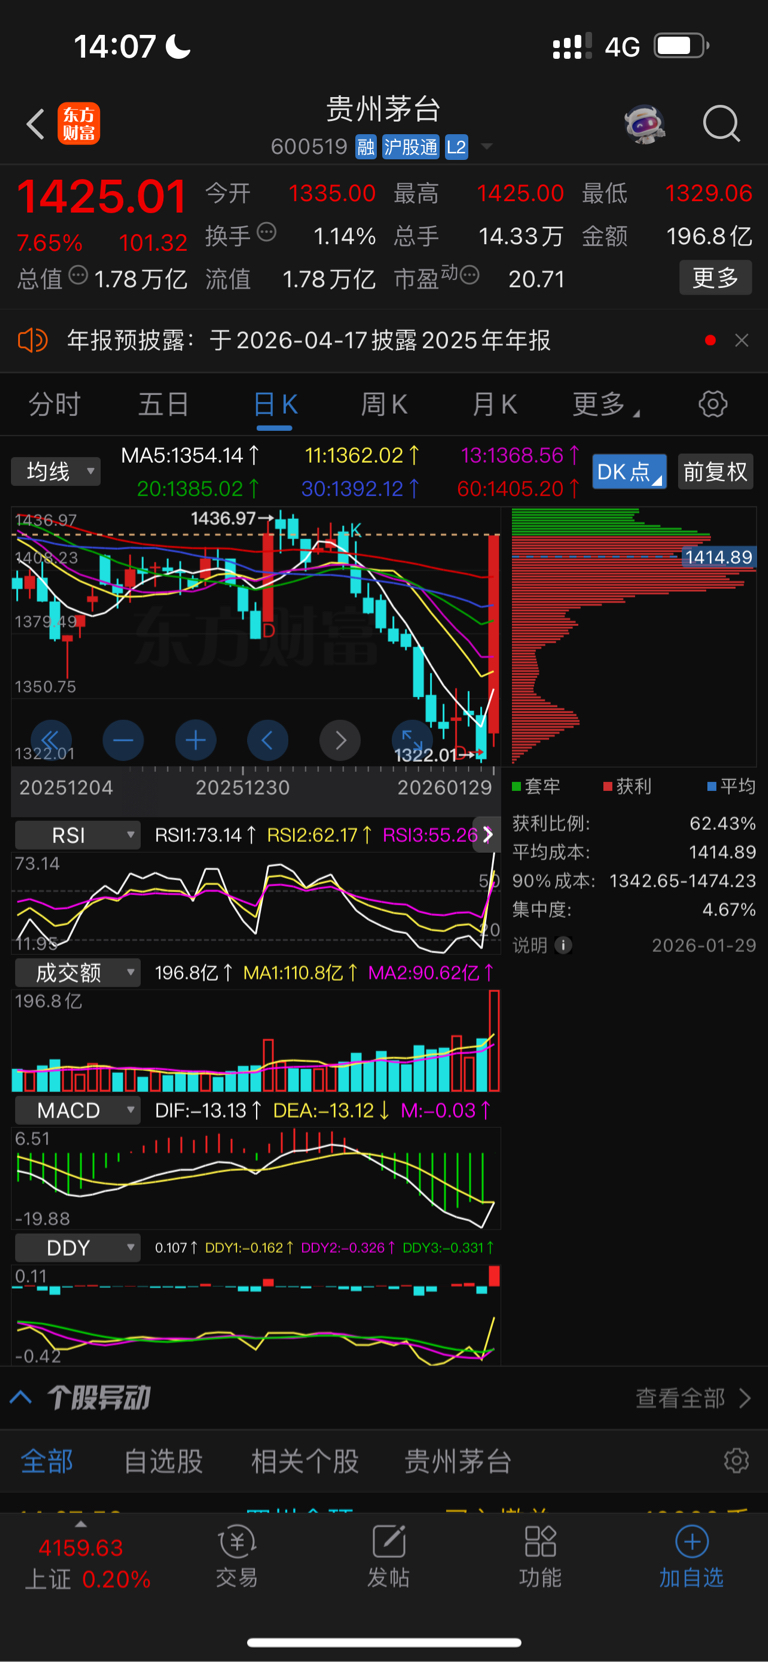Zoom in the chart with plus
This screenshot has width=768, height=1662.
[x=196, y=740]
